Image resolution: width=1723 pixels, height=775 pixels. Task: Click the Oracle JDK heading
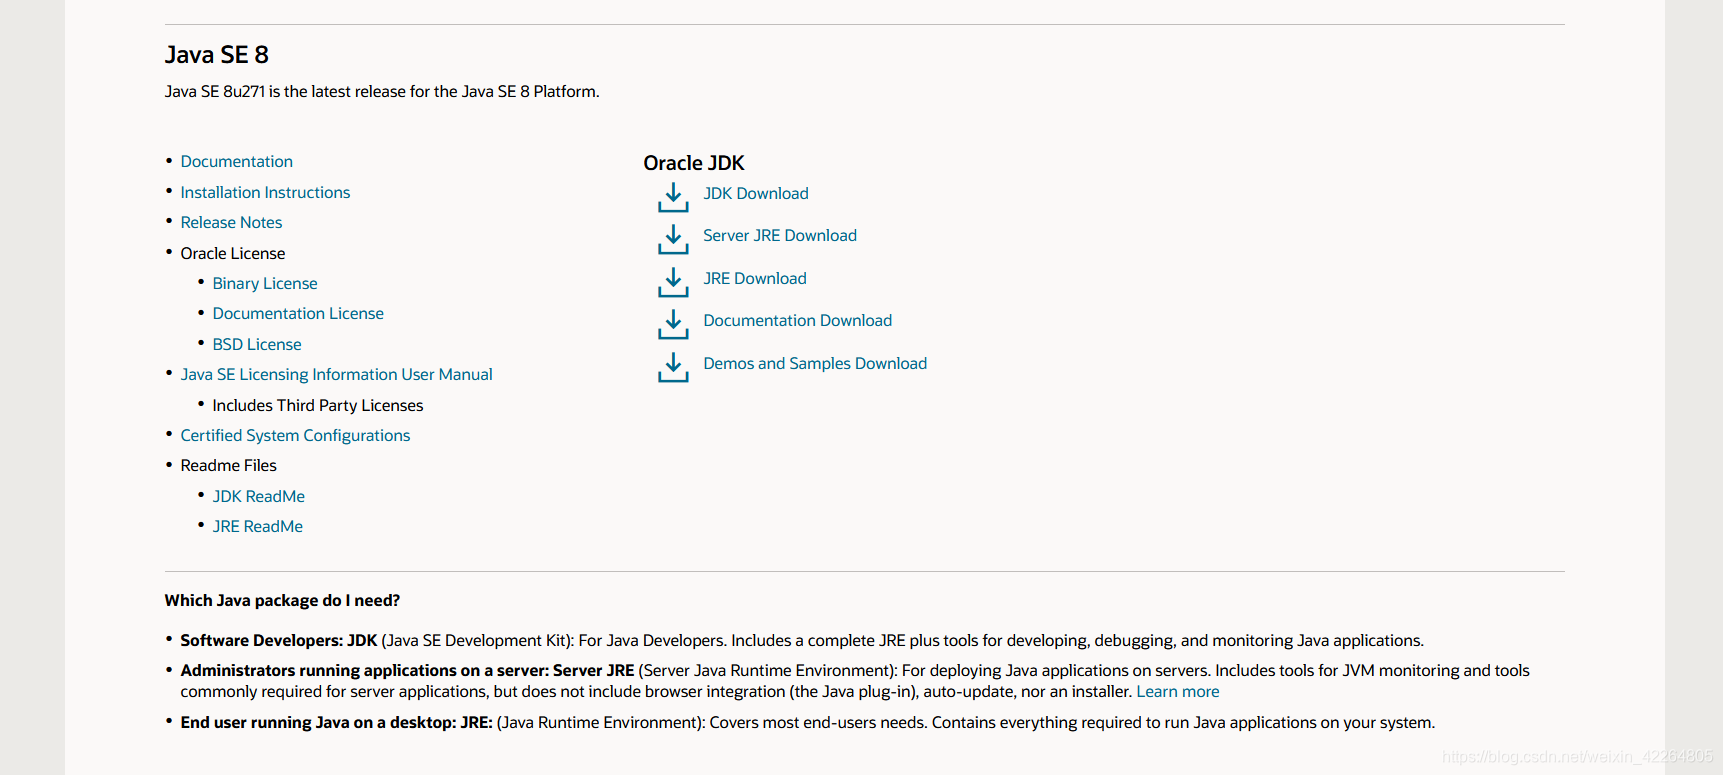(694, 163)
